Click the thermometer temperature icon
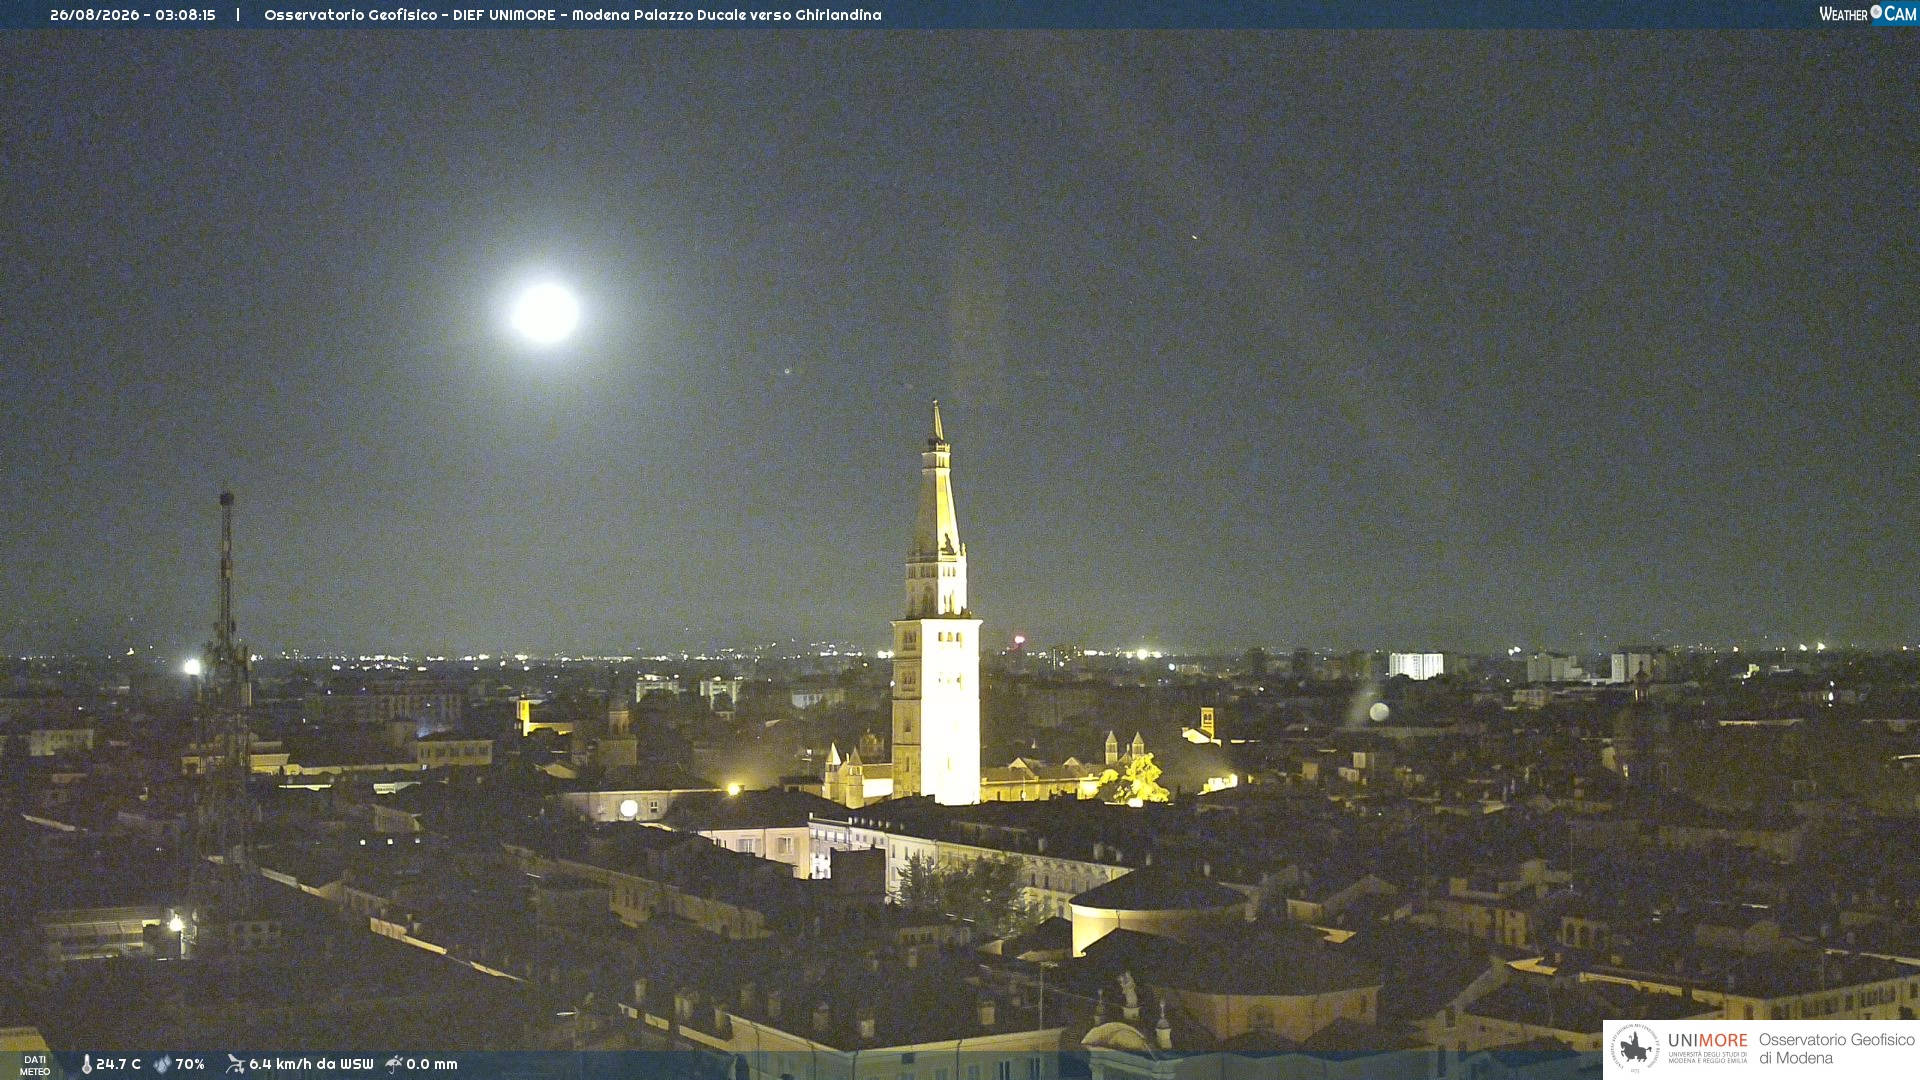The width and height of the screenshot is (1920, 1080). [86, 1064]
